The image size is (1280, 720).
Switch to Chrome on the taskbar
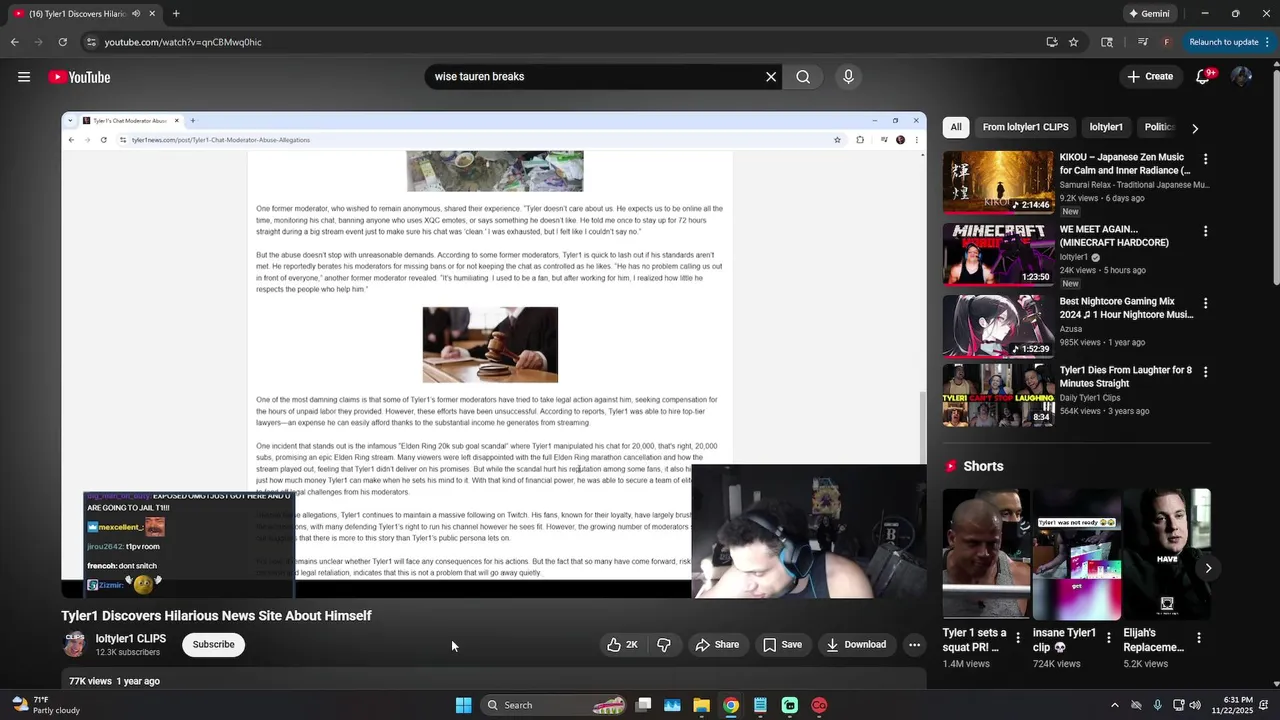coord(731,705)
